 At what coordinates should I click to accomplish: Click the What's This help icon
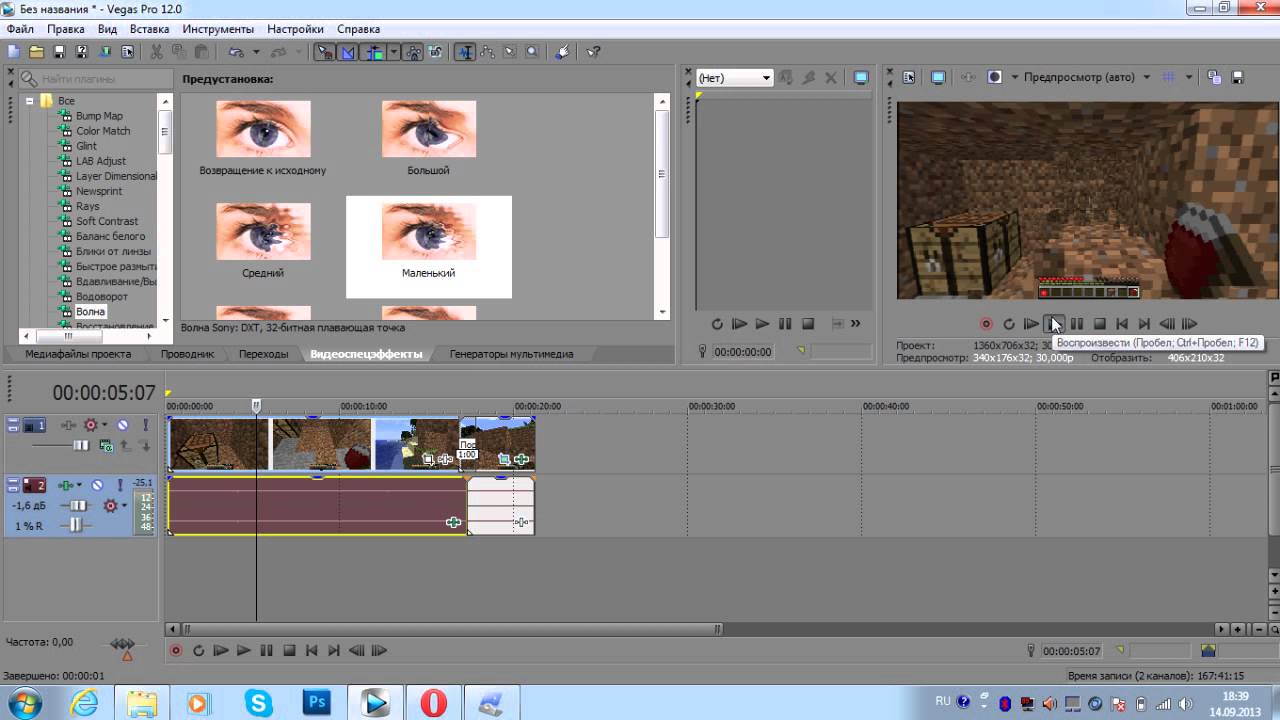pos(593,52)
